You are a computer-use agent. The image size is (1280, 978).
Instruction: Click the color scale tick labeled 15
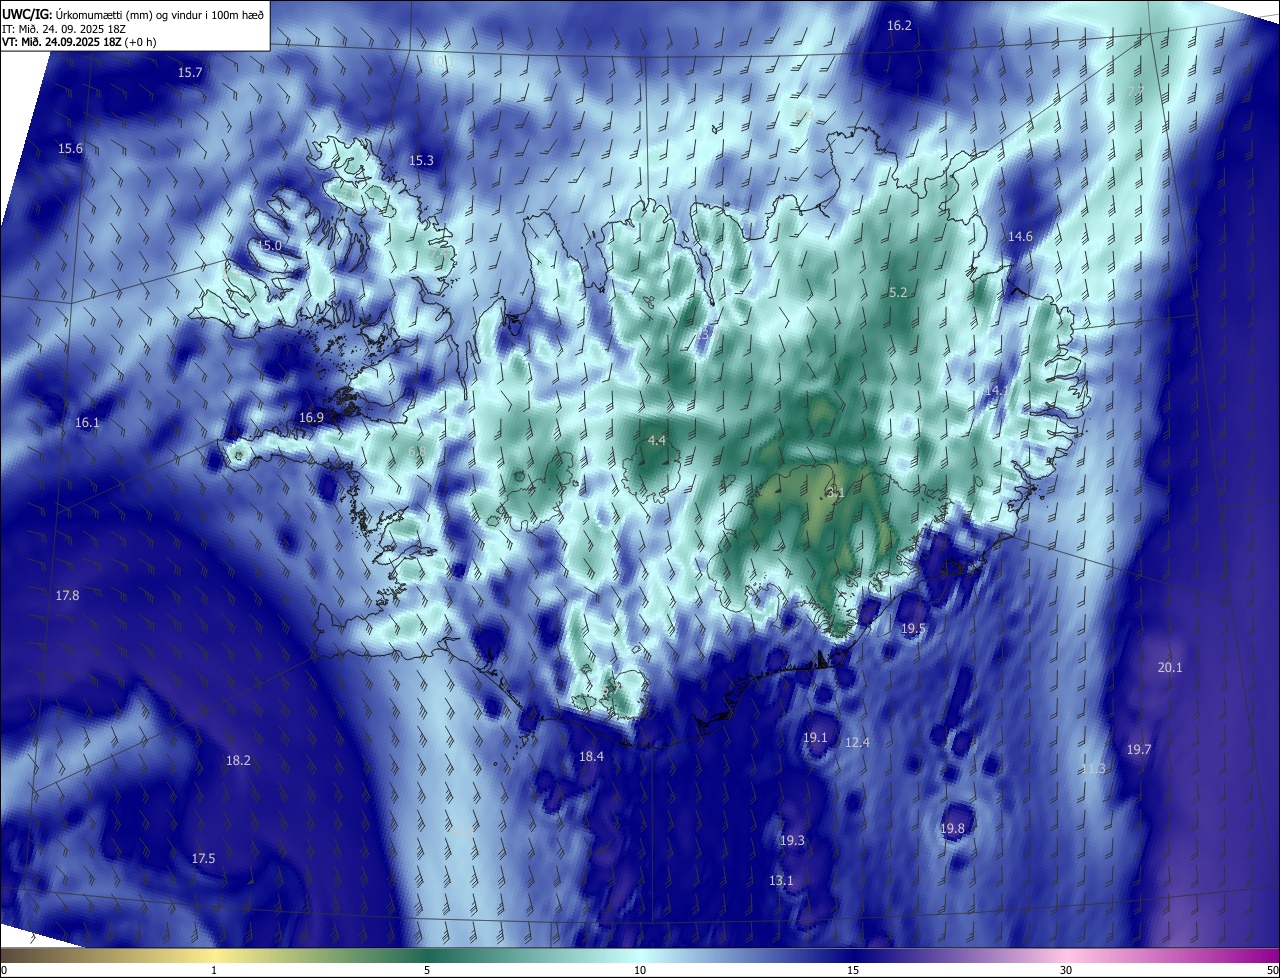coord(853,970)
